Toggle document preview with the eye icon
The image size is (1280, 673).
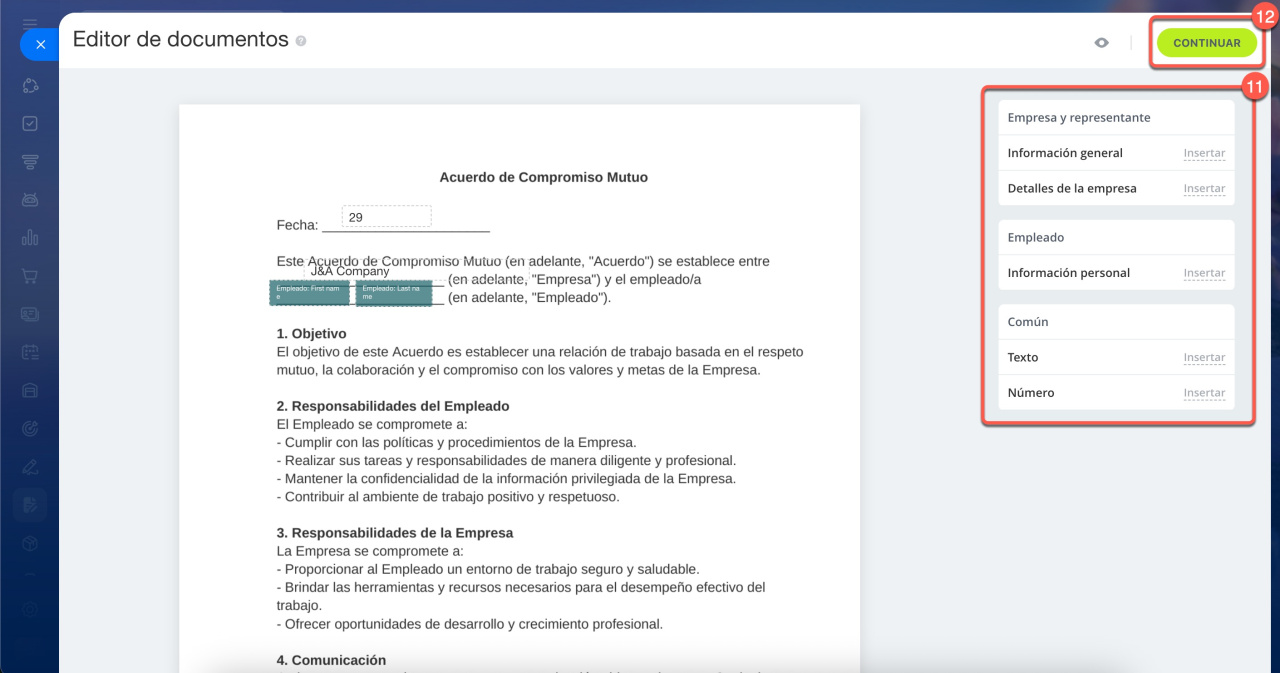coord(1101,43)
